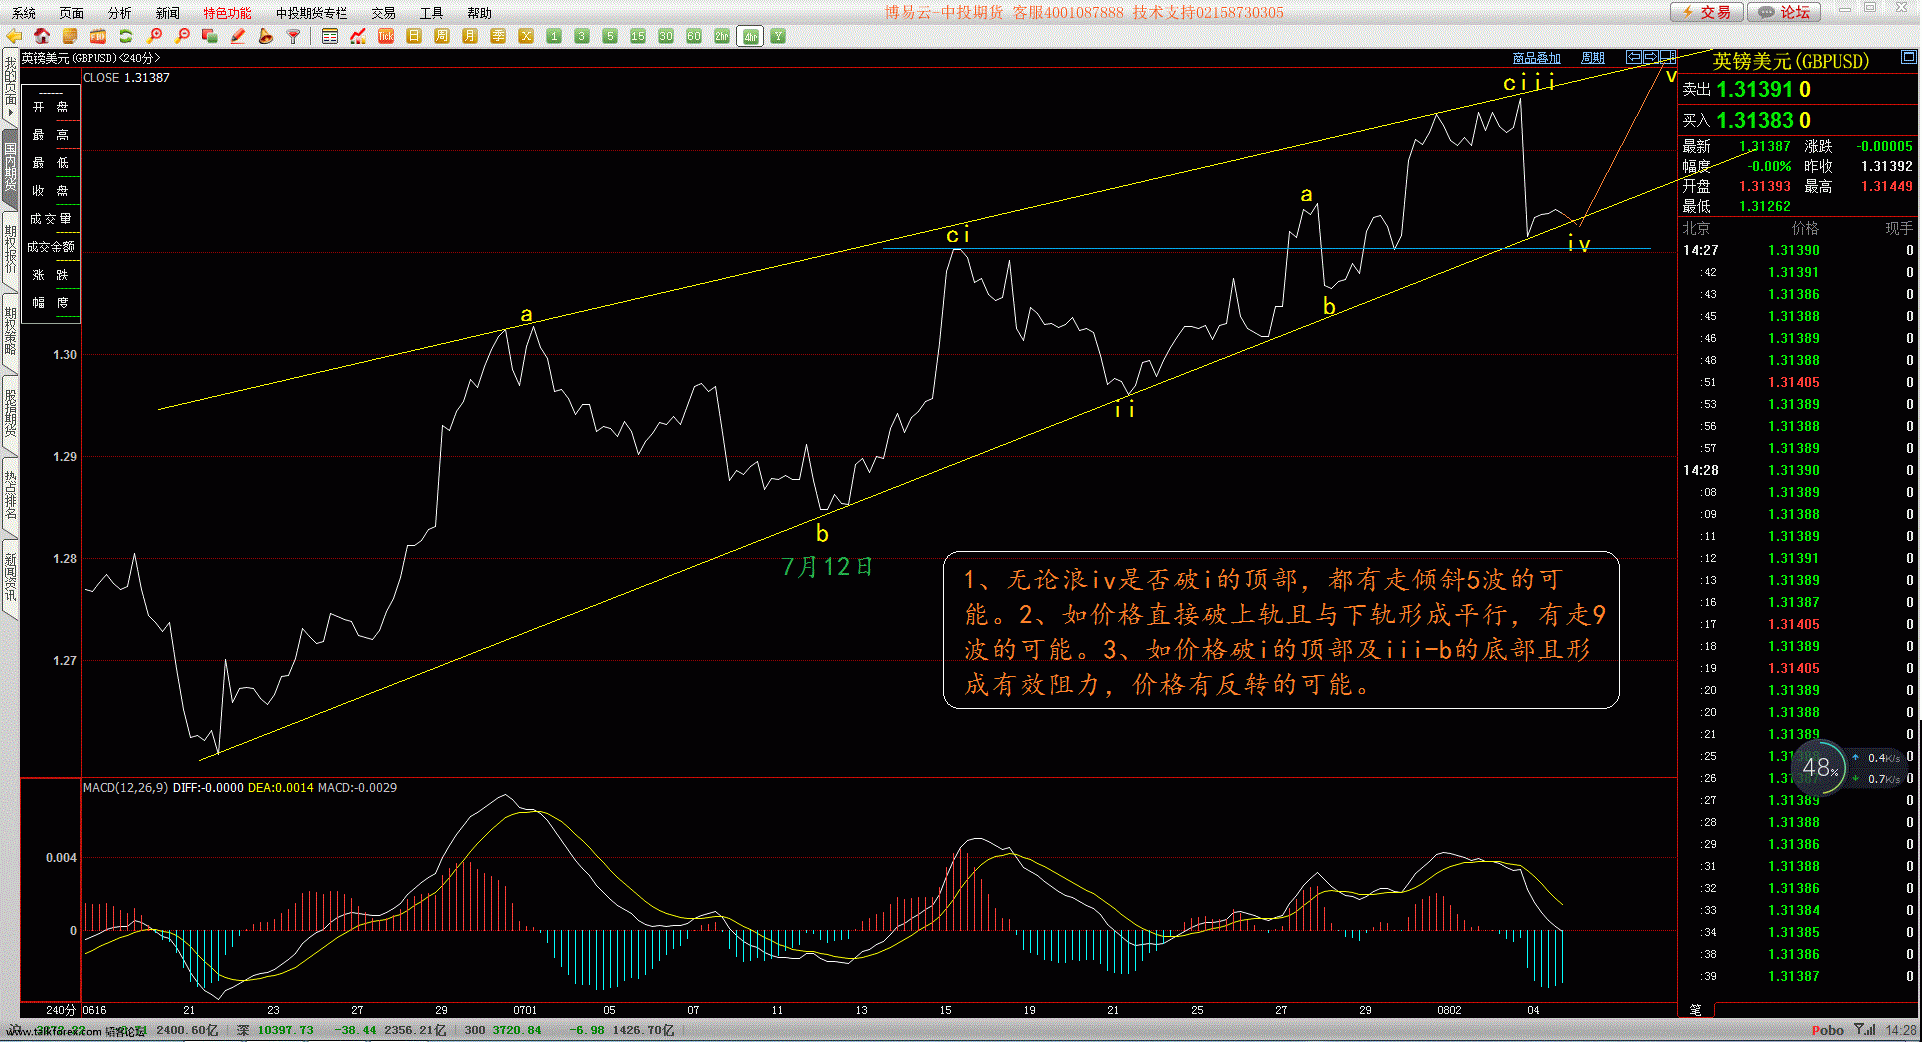Click the 周期 link above chart
The image size is (1922, 1042).
coord(1593,58)
